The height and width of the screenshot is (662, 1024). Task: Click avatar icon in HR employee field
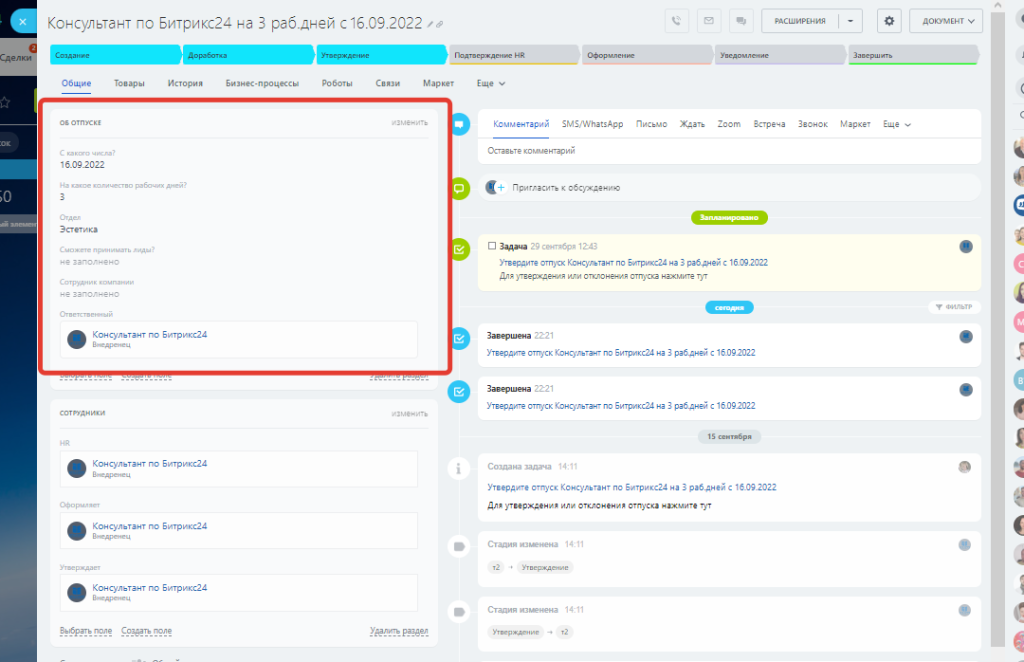click(x=77, y=468)
